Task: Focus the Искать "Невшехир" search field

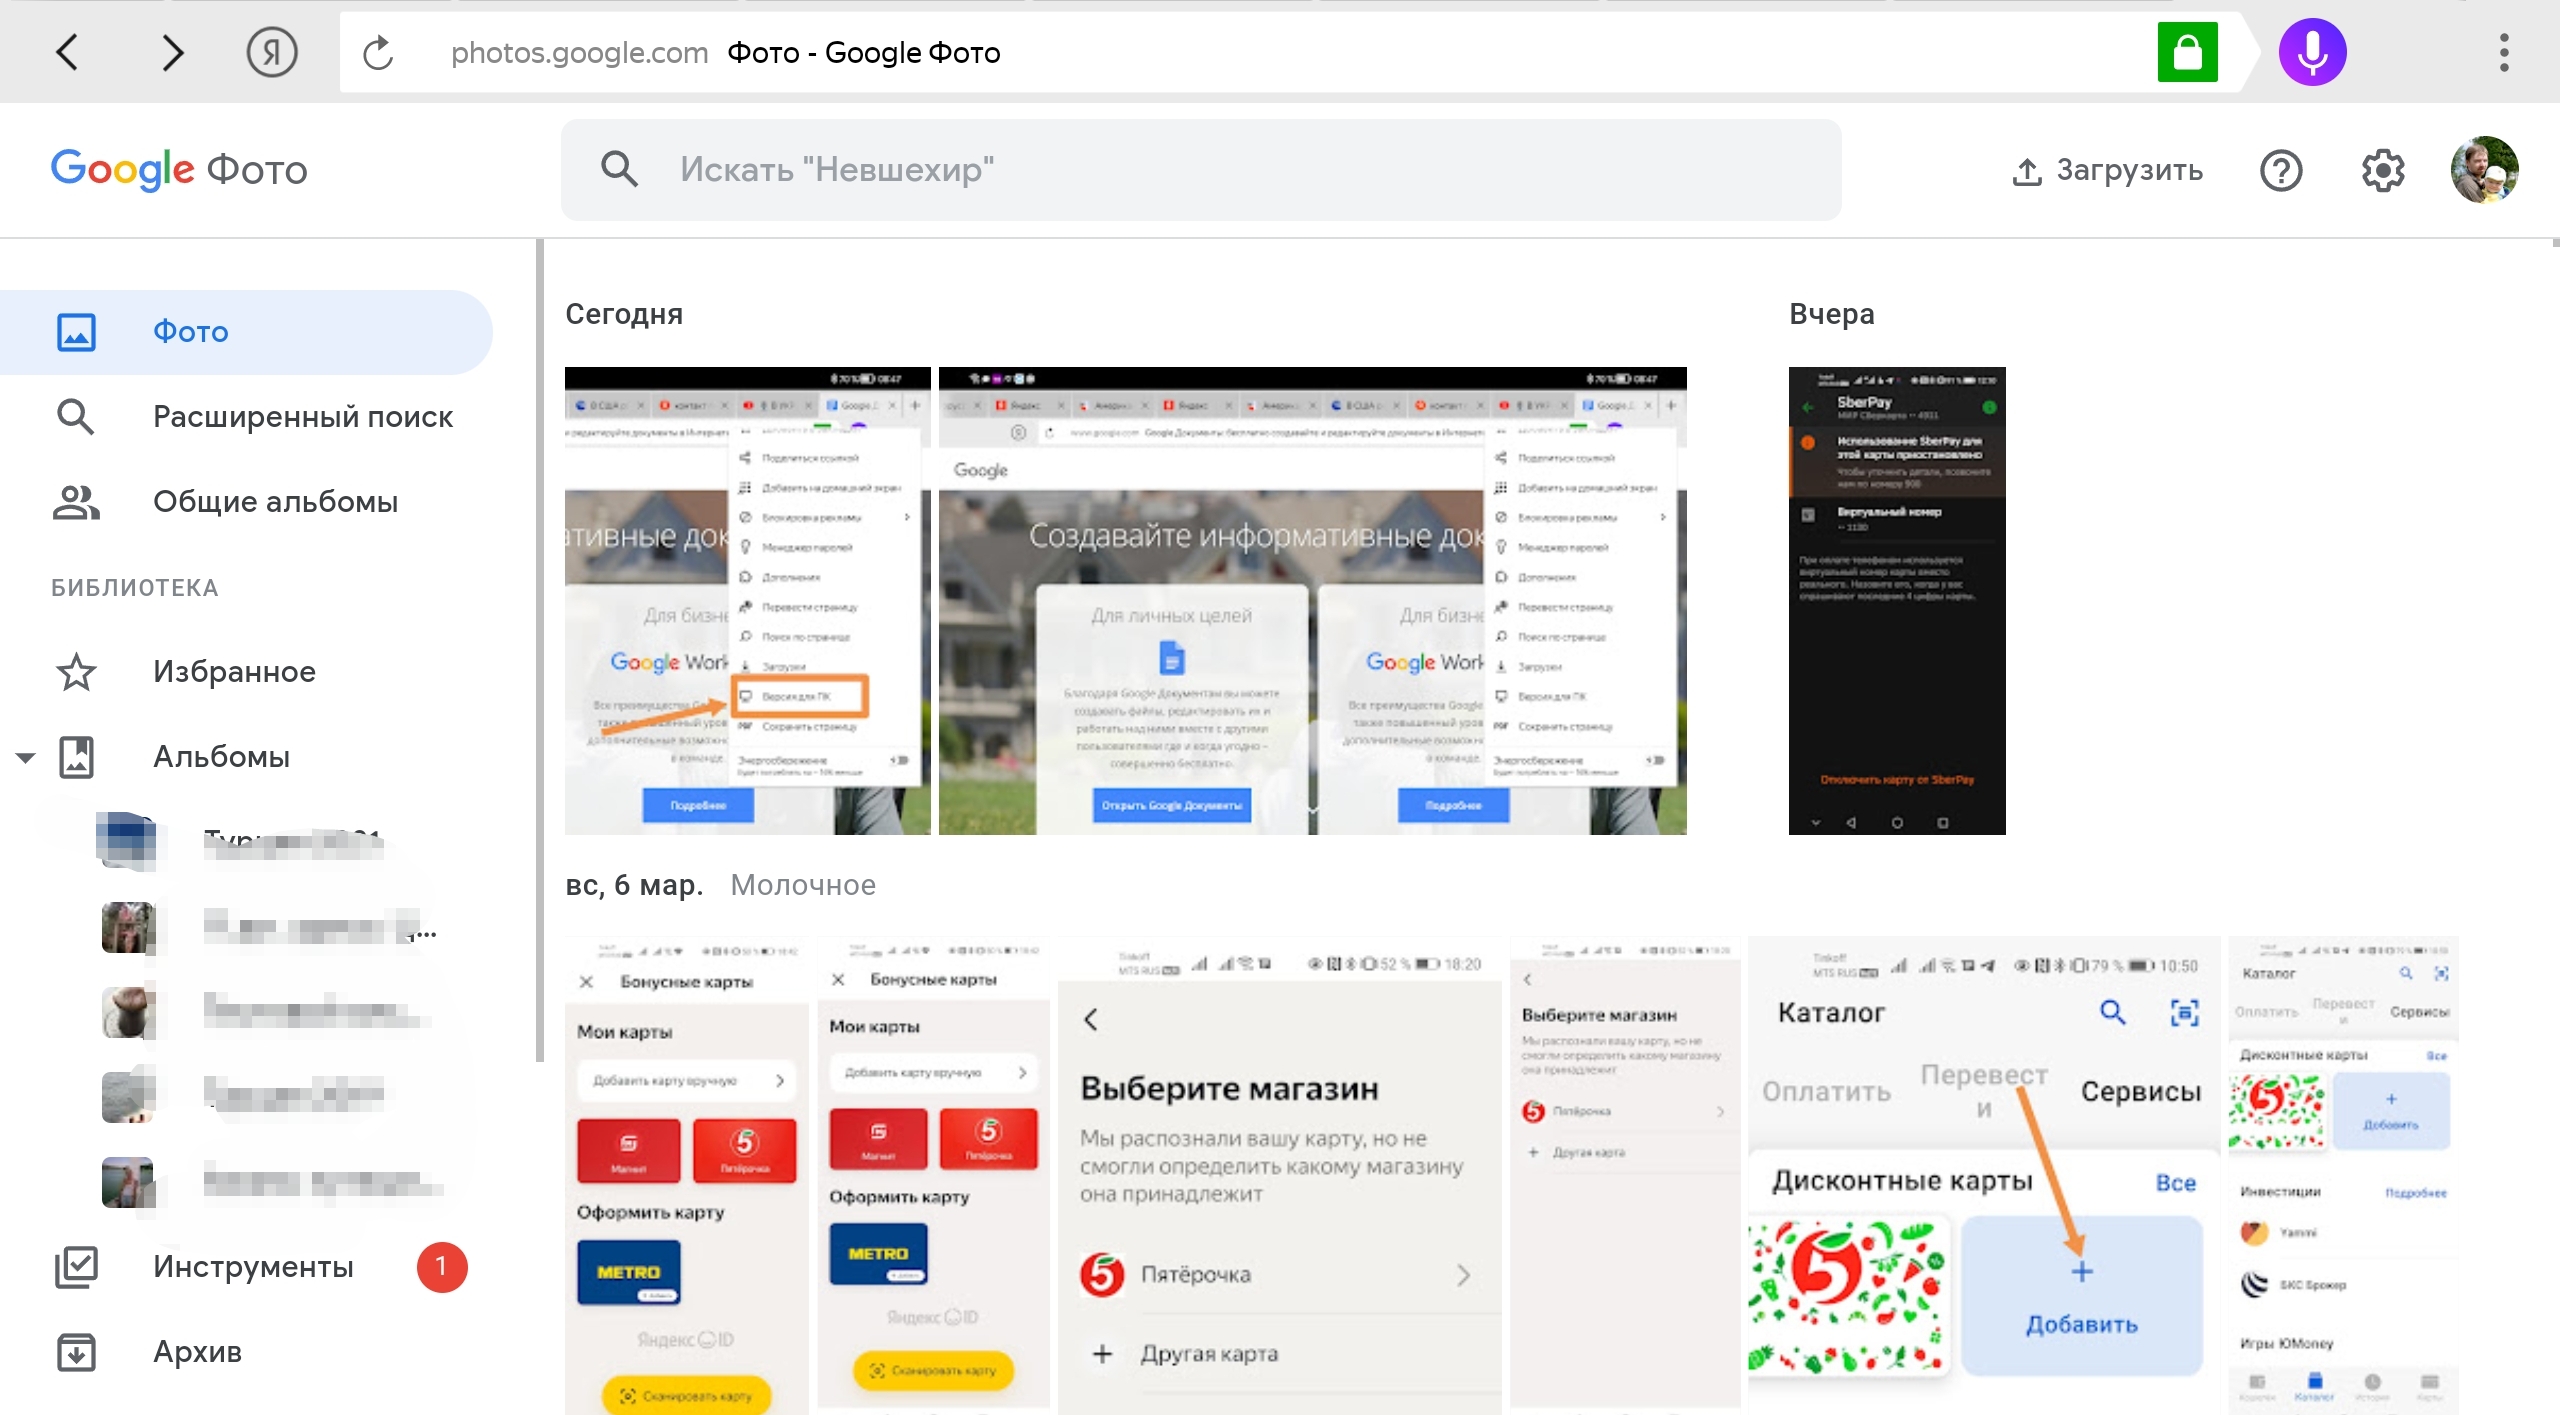Action: pyautogui.click(x=1200, y=169)
